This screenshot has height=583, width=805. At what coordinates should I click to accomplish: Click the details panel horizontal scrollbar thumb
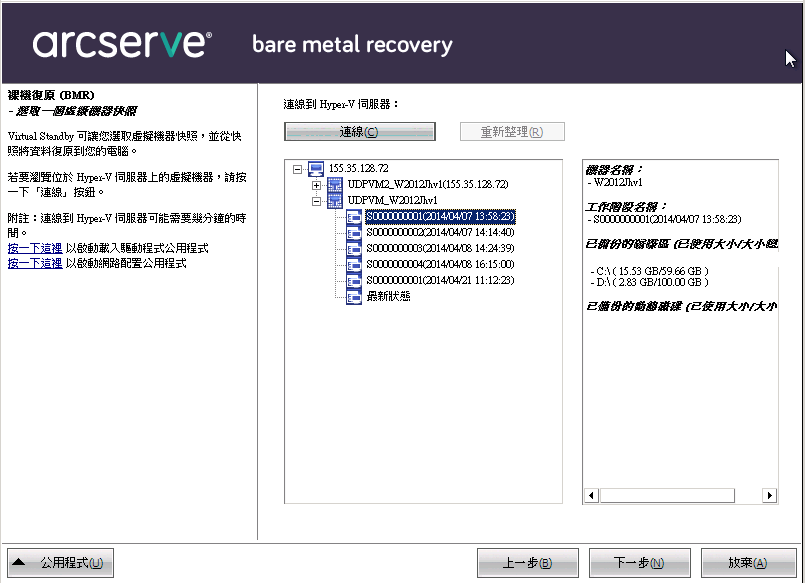[x=667, y=495]
